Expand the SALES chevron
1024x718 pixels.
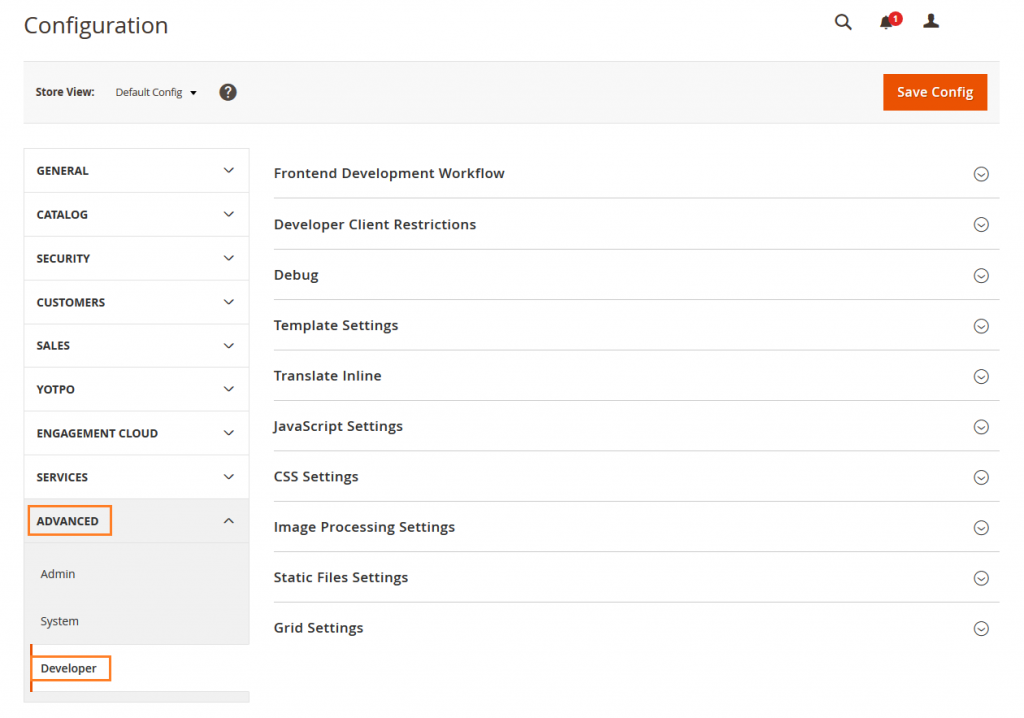point(229,346)
